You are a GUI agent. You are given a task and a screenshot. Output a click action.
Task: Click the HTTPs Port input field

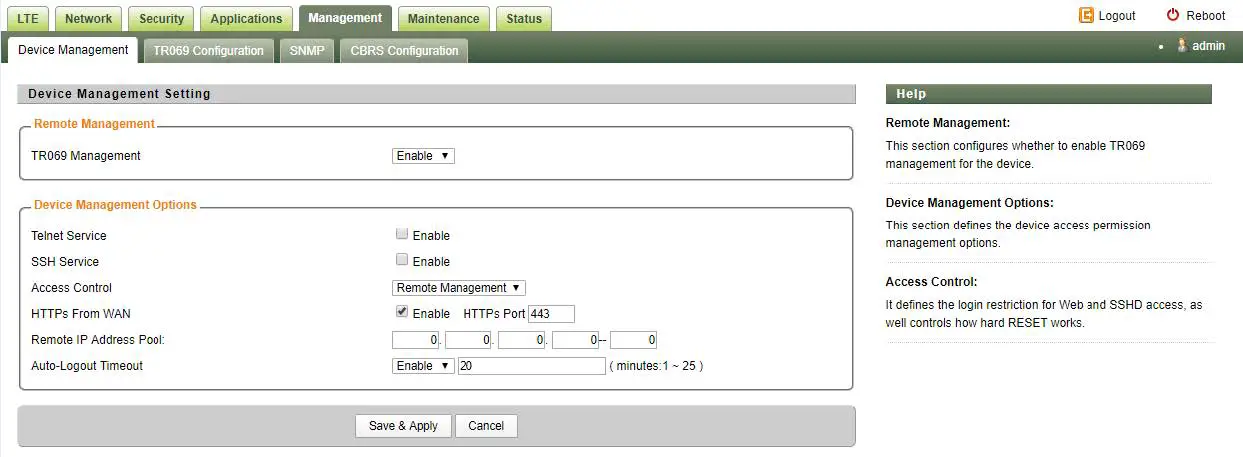(552, 314)
